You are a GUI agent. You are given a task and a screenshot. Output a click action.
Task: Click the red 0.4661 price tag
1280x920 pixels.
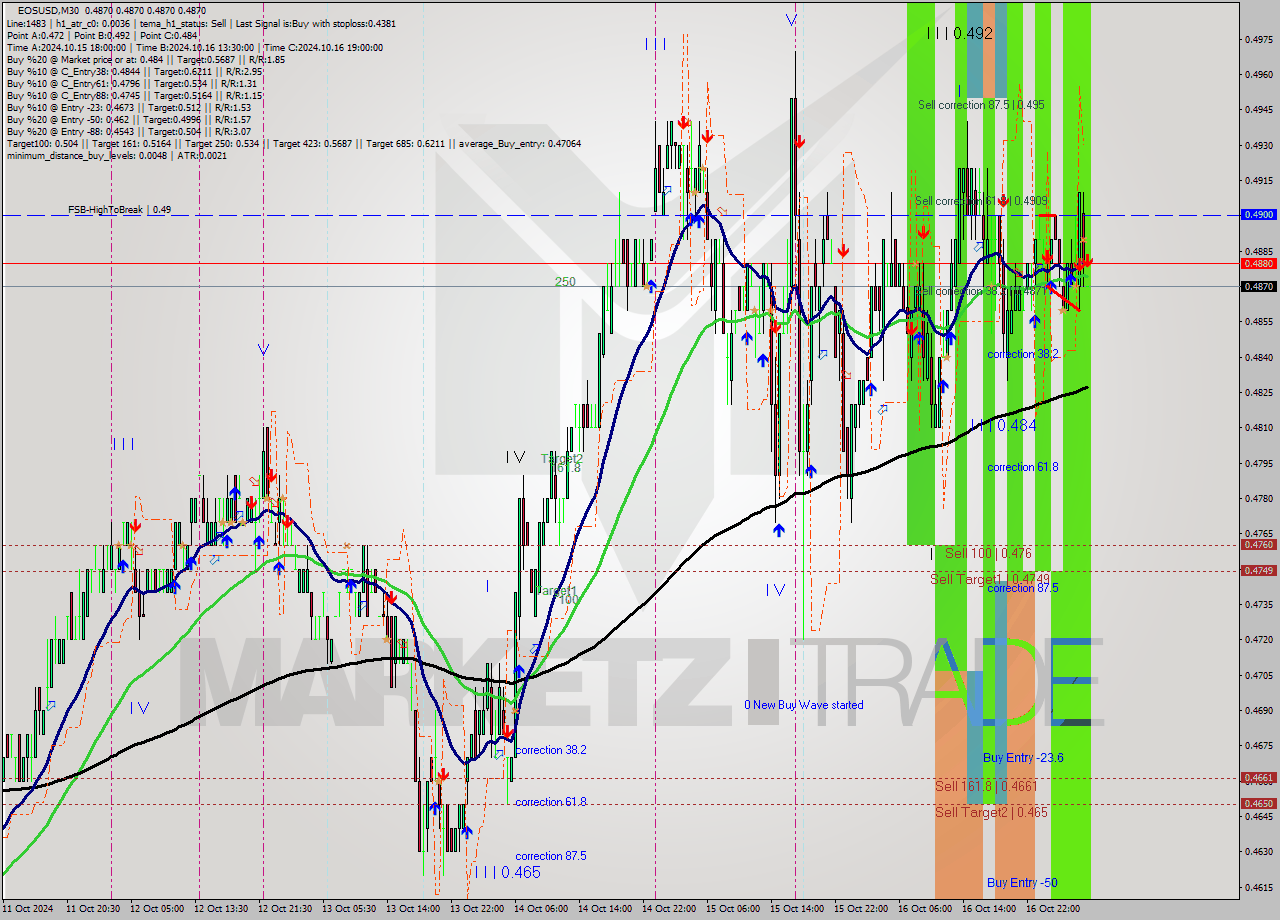tap(1257, 777)
